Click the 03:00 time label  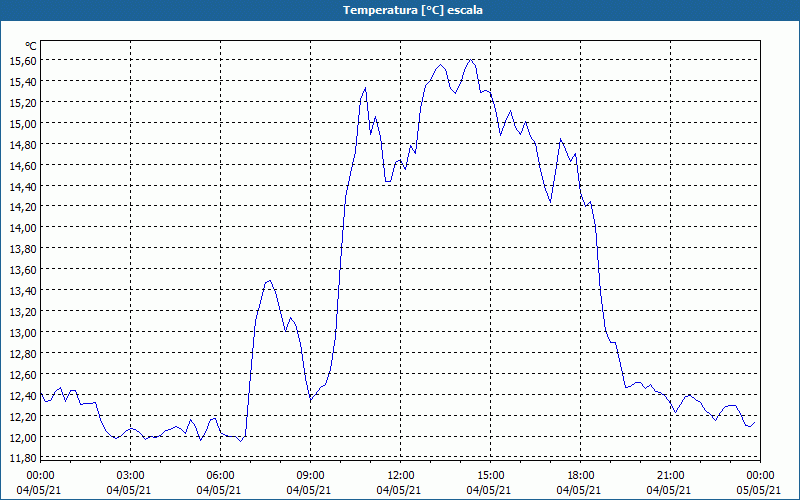(130, 476)
